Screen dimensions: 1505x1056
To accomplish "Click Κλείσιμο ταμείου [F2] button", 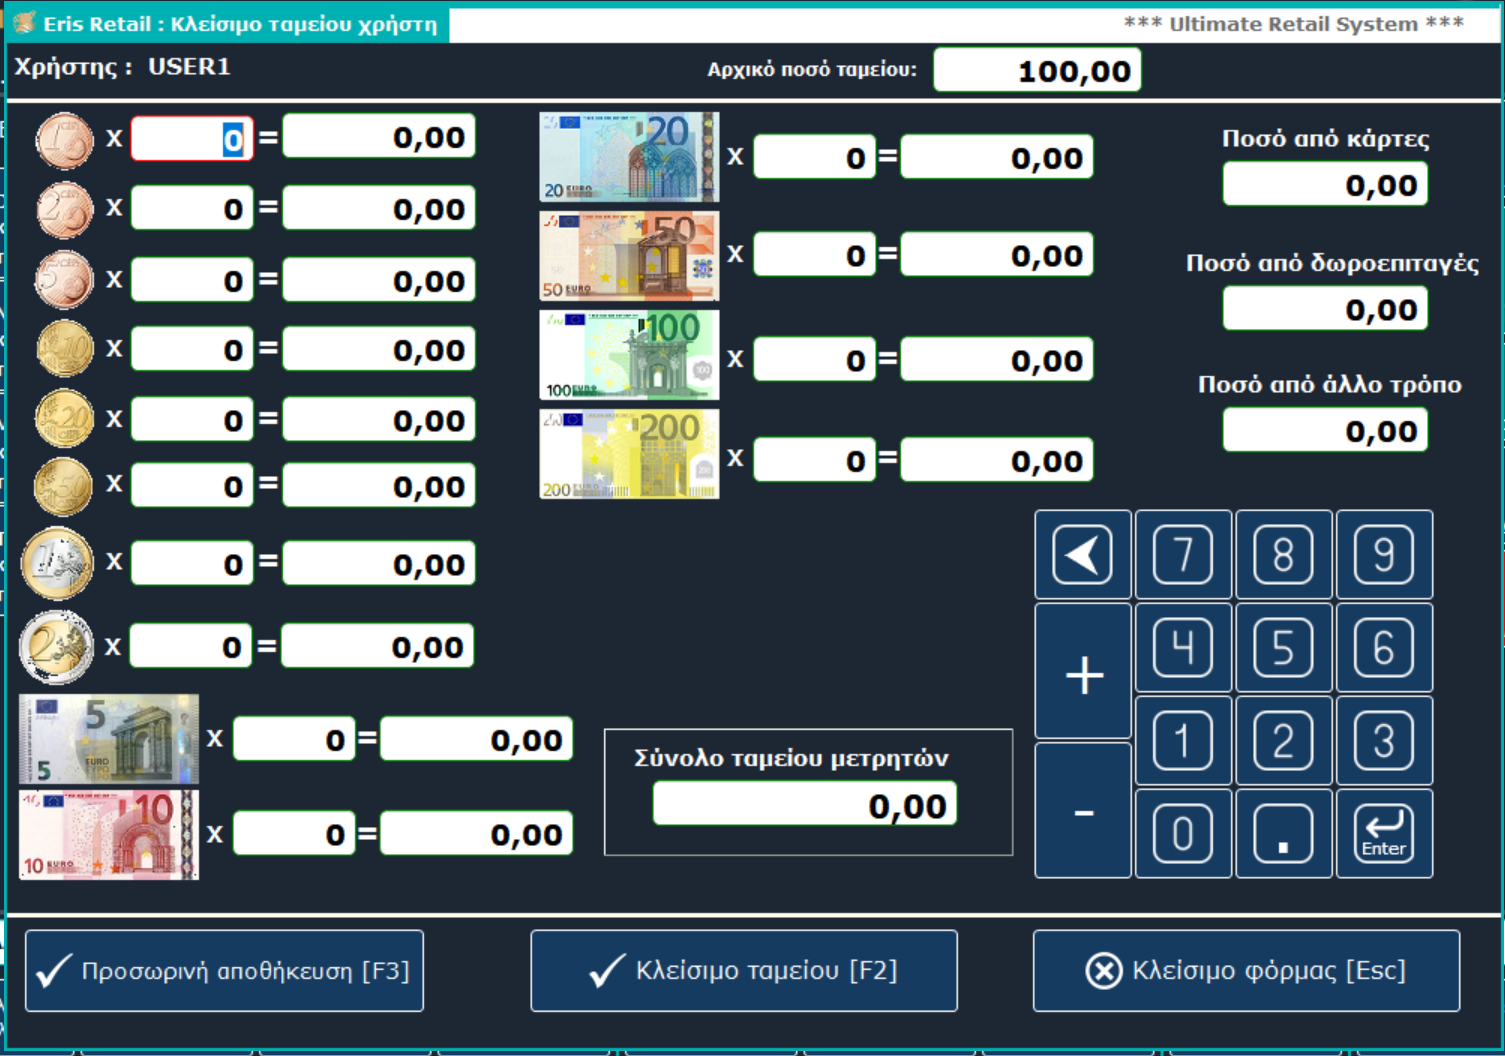I will pyautogui.click(x=744, y=971).
